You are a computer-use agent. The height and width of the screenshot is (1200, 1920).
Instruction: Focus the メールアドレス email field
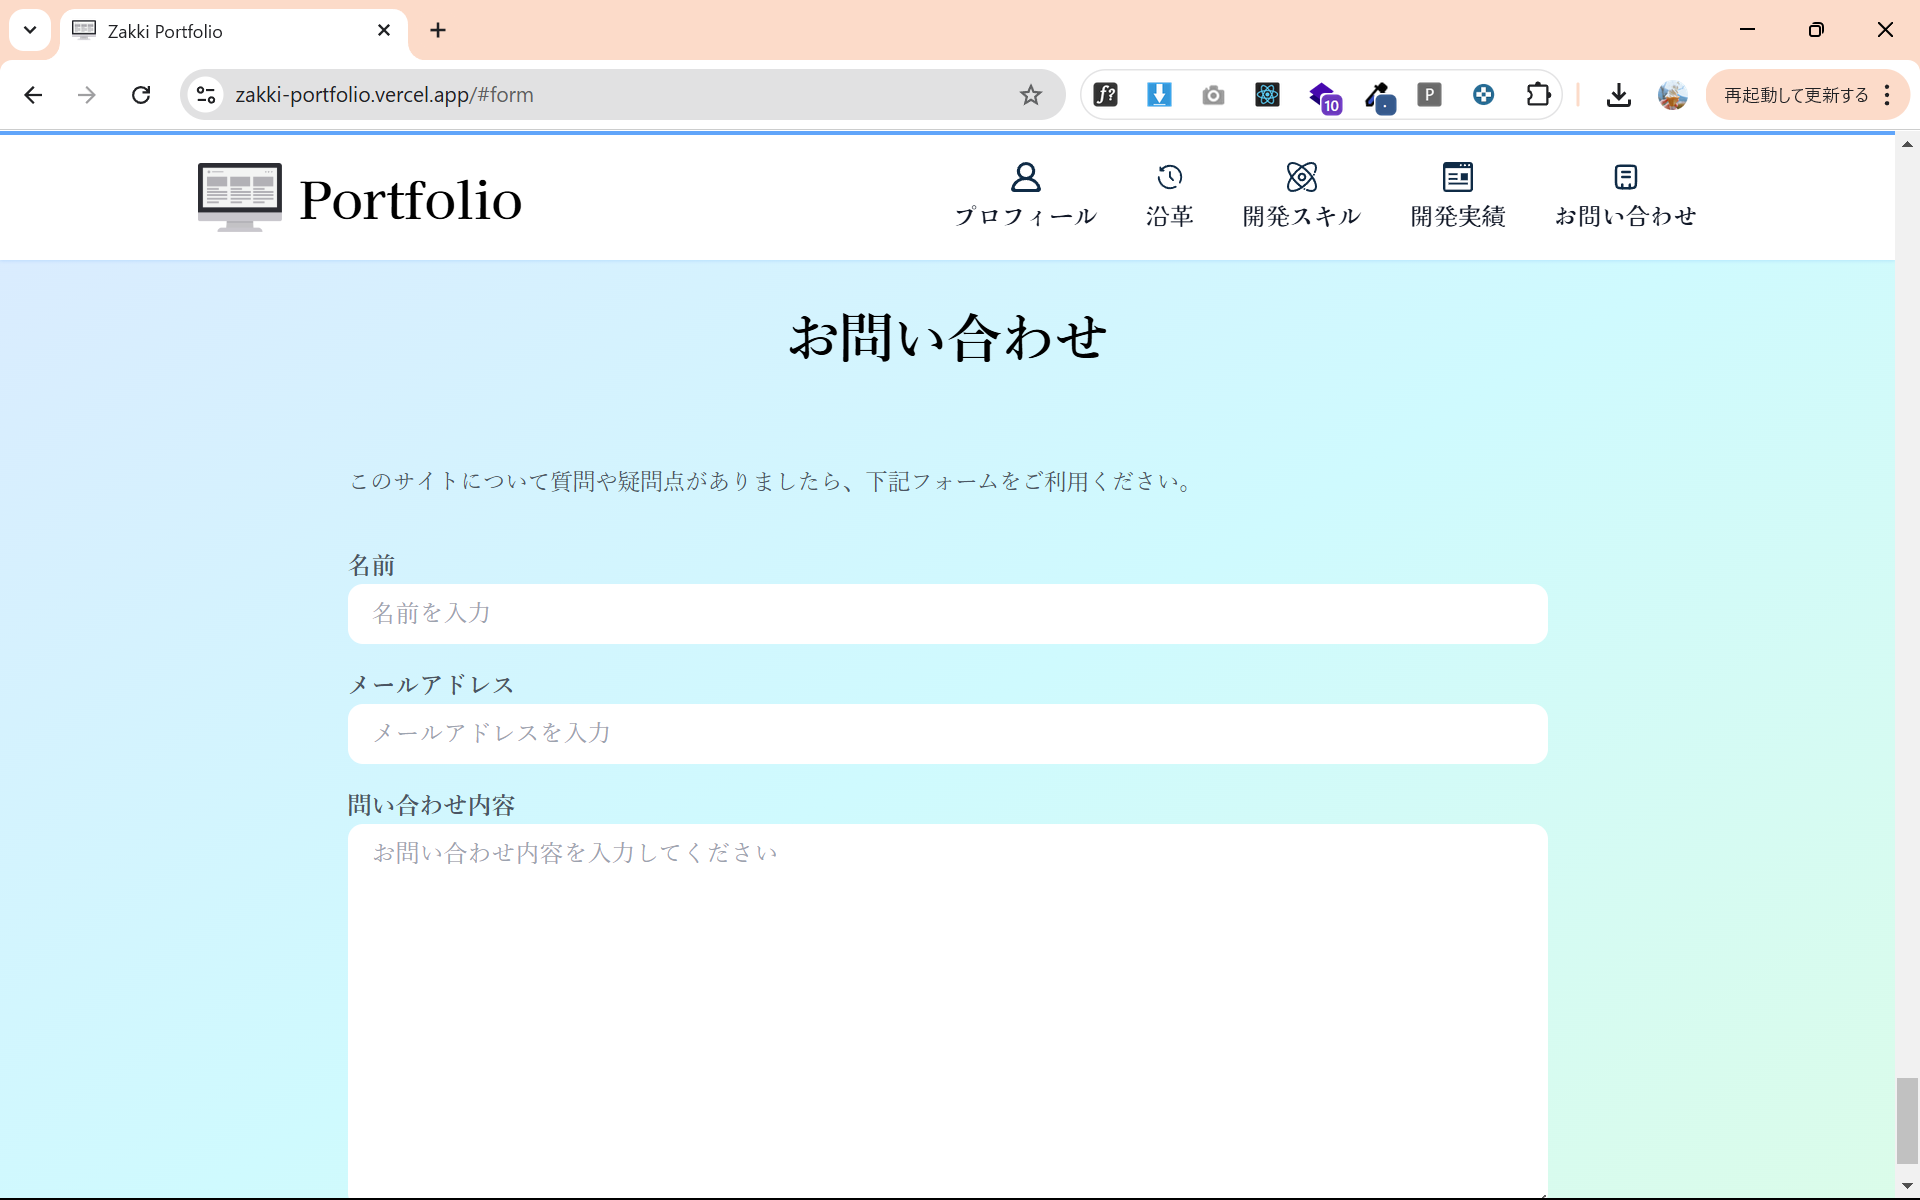[x=947, y=734]
